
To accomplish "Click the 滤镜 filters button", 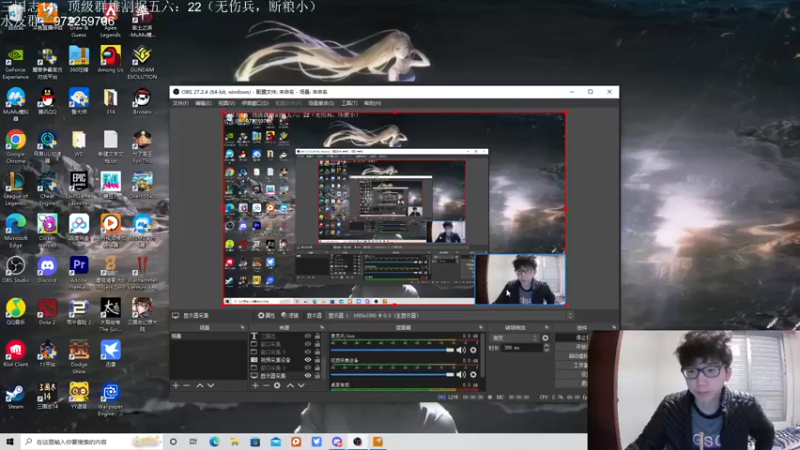I will (x=290, y=315).
